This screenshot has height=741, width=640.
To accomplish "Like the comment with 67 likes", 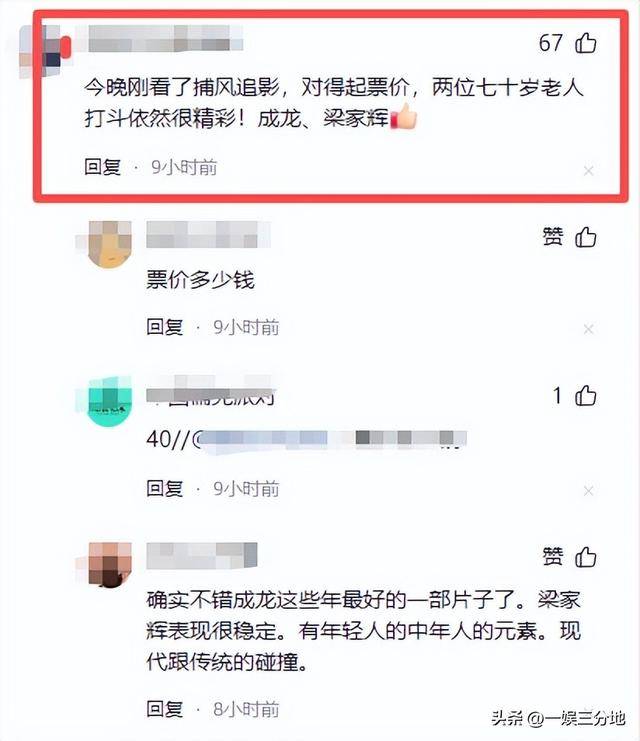I will point(586,43).
